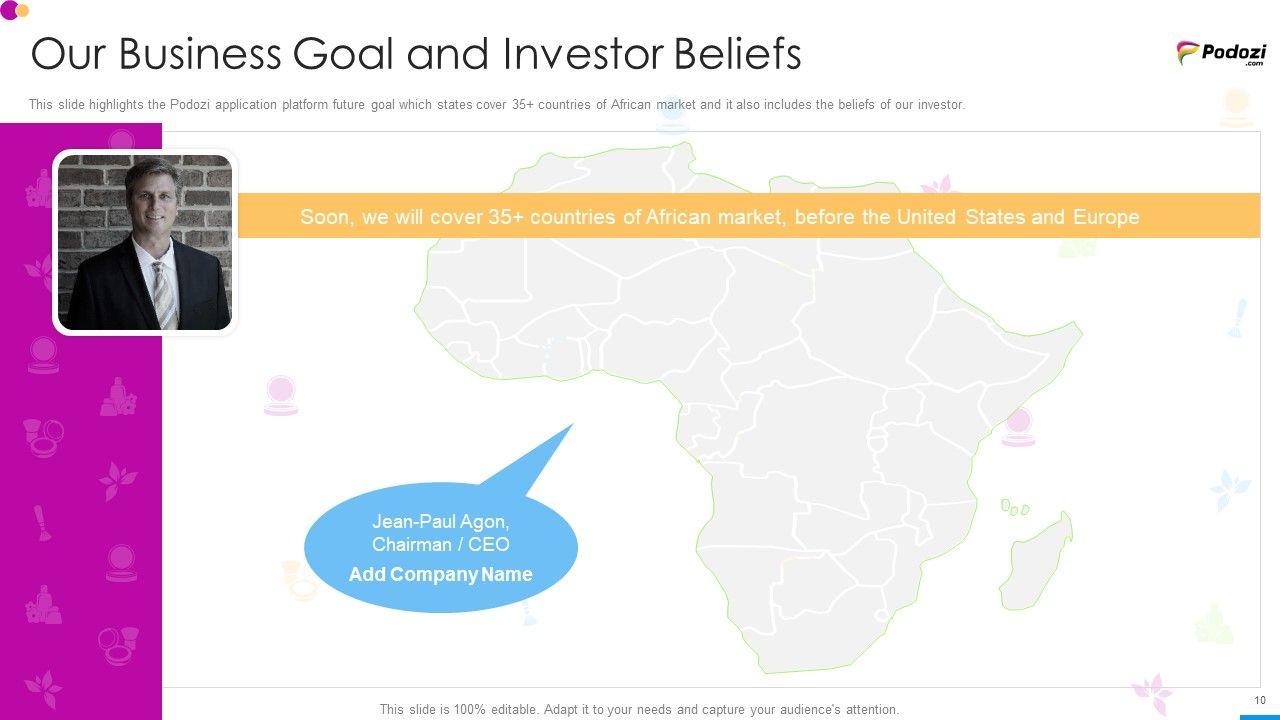Click the pink flower icon near the page number
The width and height of the screenshot is (1280, 720).
1152,693
